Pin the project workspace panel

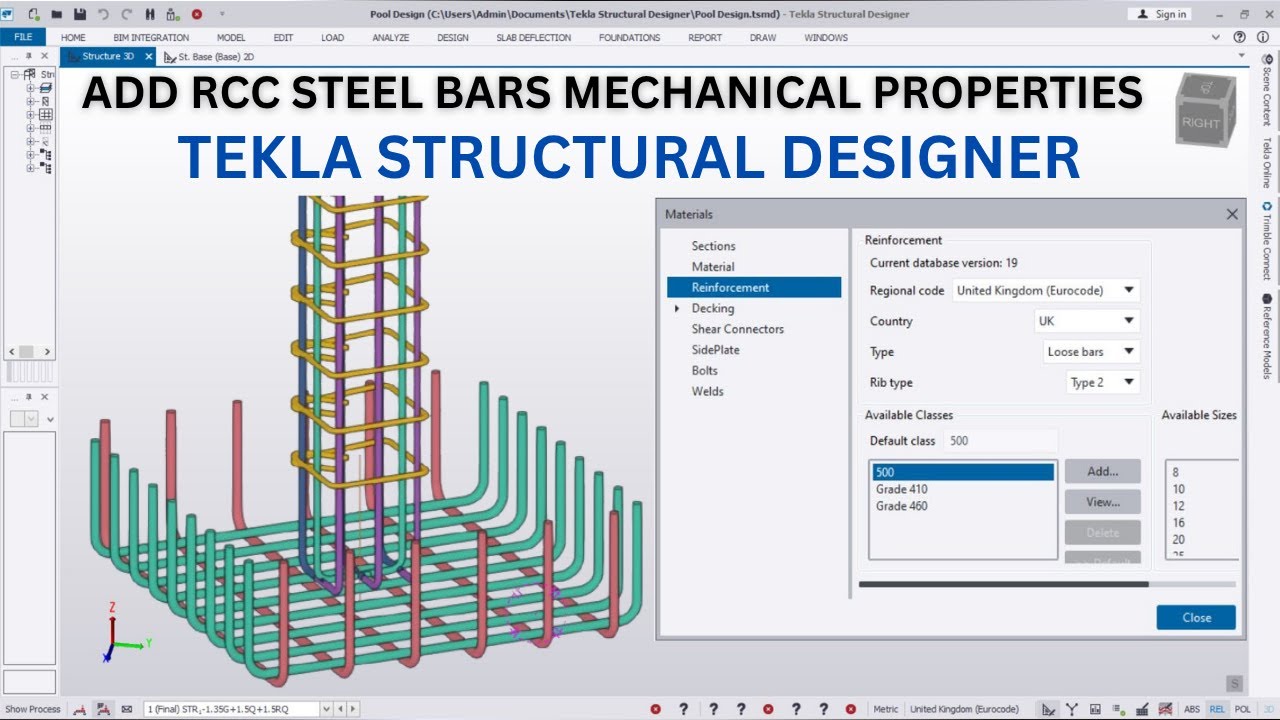pyautogui.click(x=28, y=56)
